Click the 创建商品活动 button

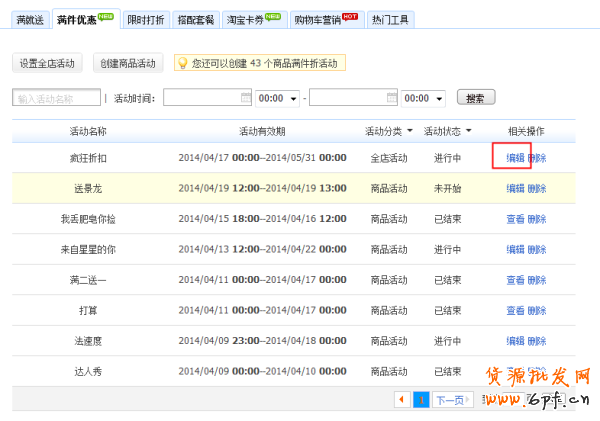click(129, 64)
